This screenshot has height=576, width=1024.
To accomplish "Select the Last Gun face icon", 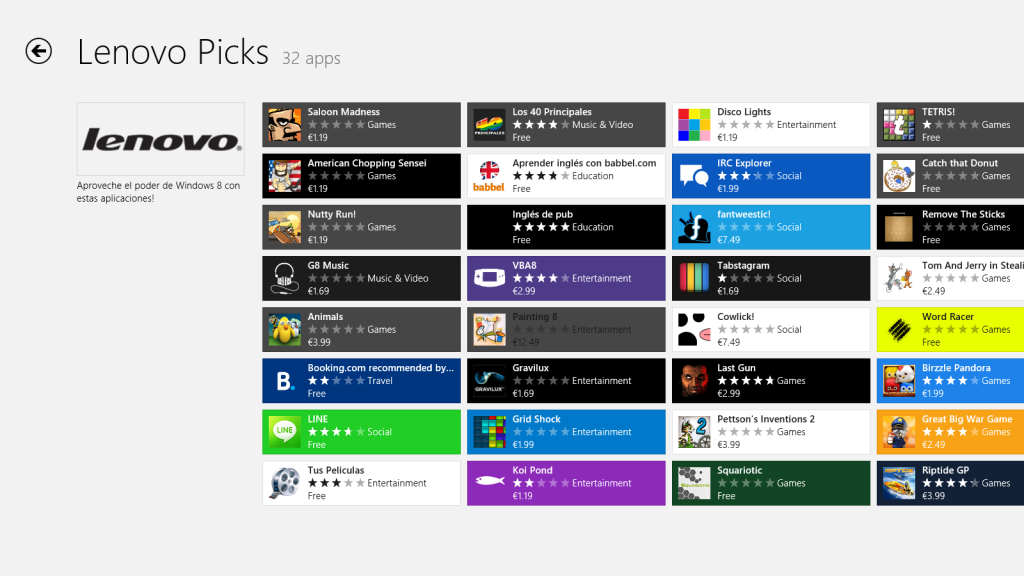I will point(694,381).
